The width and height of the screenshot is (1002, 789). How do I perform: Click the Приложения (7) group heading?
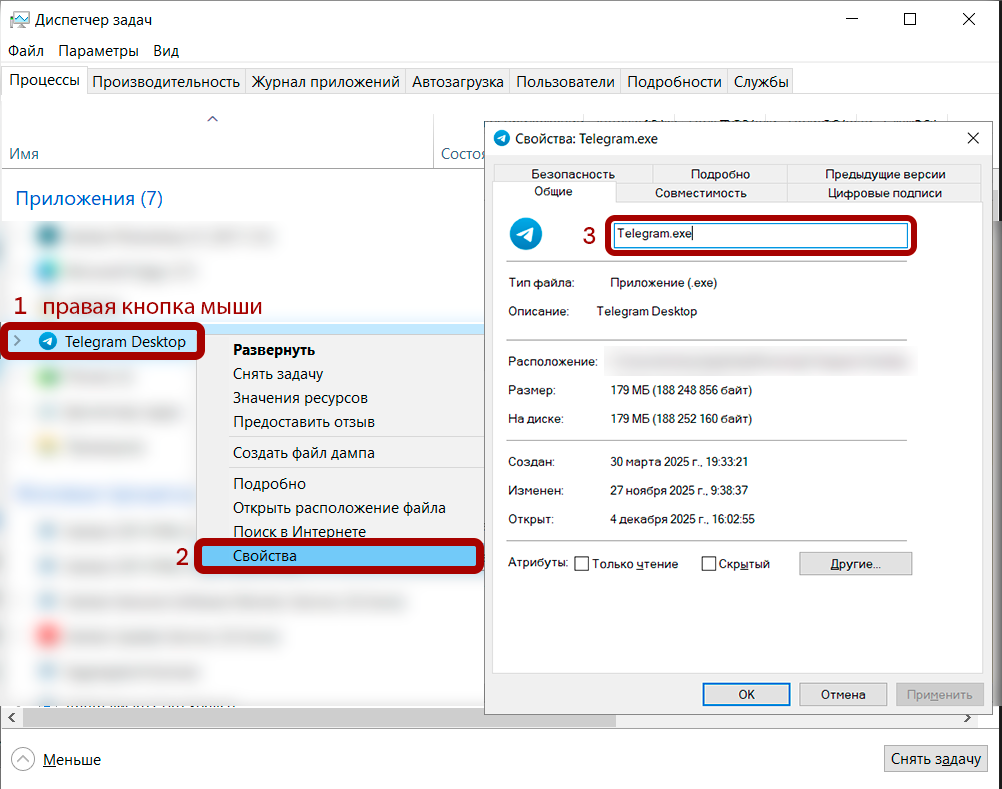click(89, 198)
